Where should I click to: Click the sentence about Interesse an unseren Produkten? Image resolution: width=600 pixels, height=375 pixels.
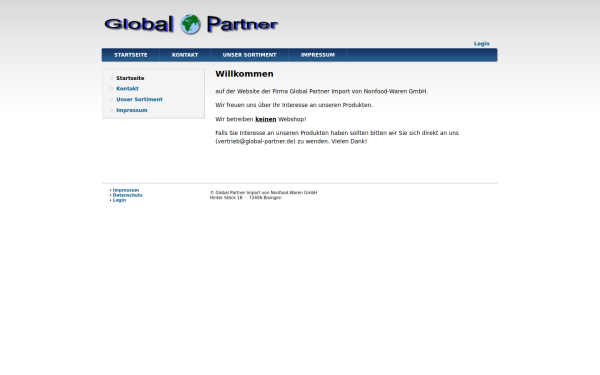pyautogui.click(x=294, y=105)
